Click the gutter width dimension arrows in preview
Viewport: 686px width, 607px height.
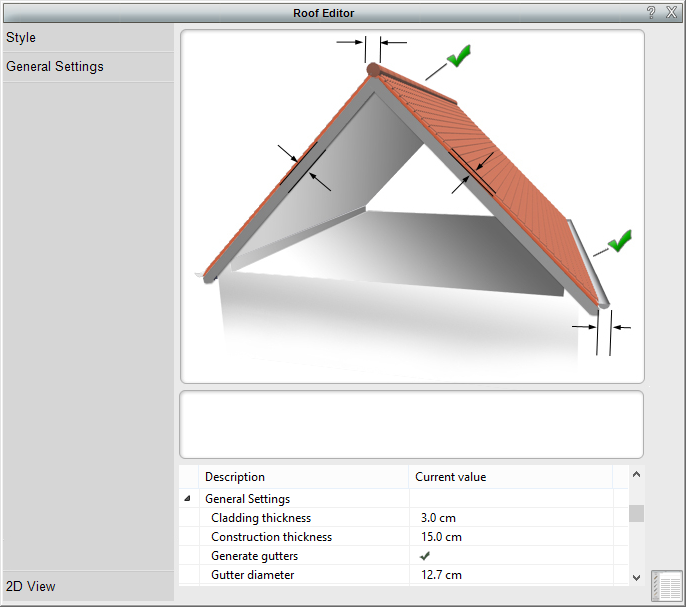602,333
